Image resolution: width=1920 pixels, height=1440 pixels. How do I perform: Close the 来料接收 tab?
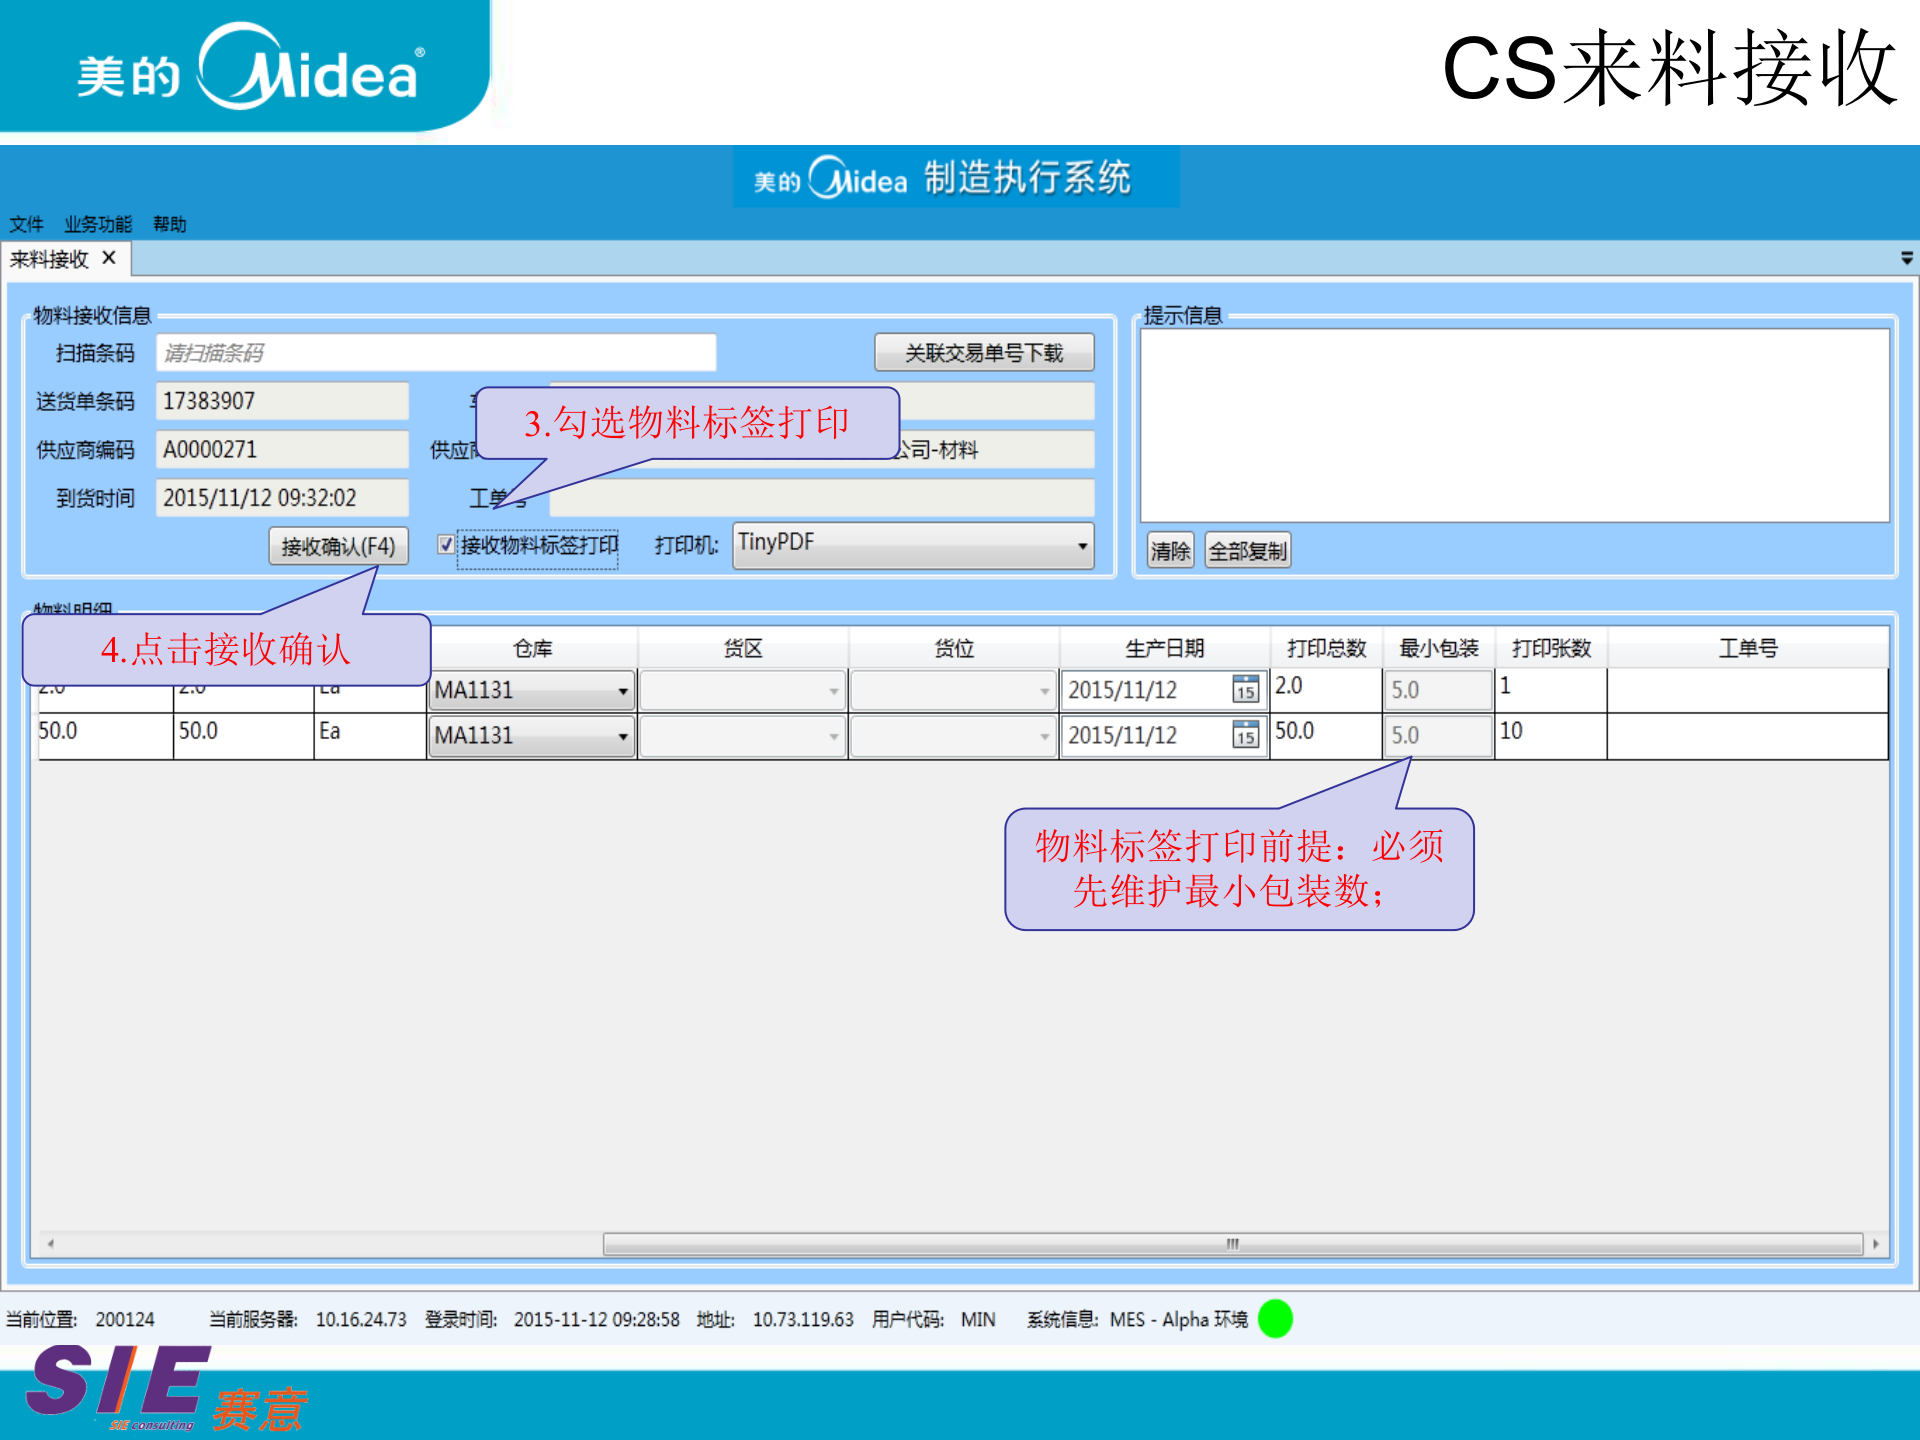109,258
